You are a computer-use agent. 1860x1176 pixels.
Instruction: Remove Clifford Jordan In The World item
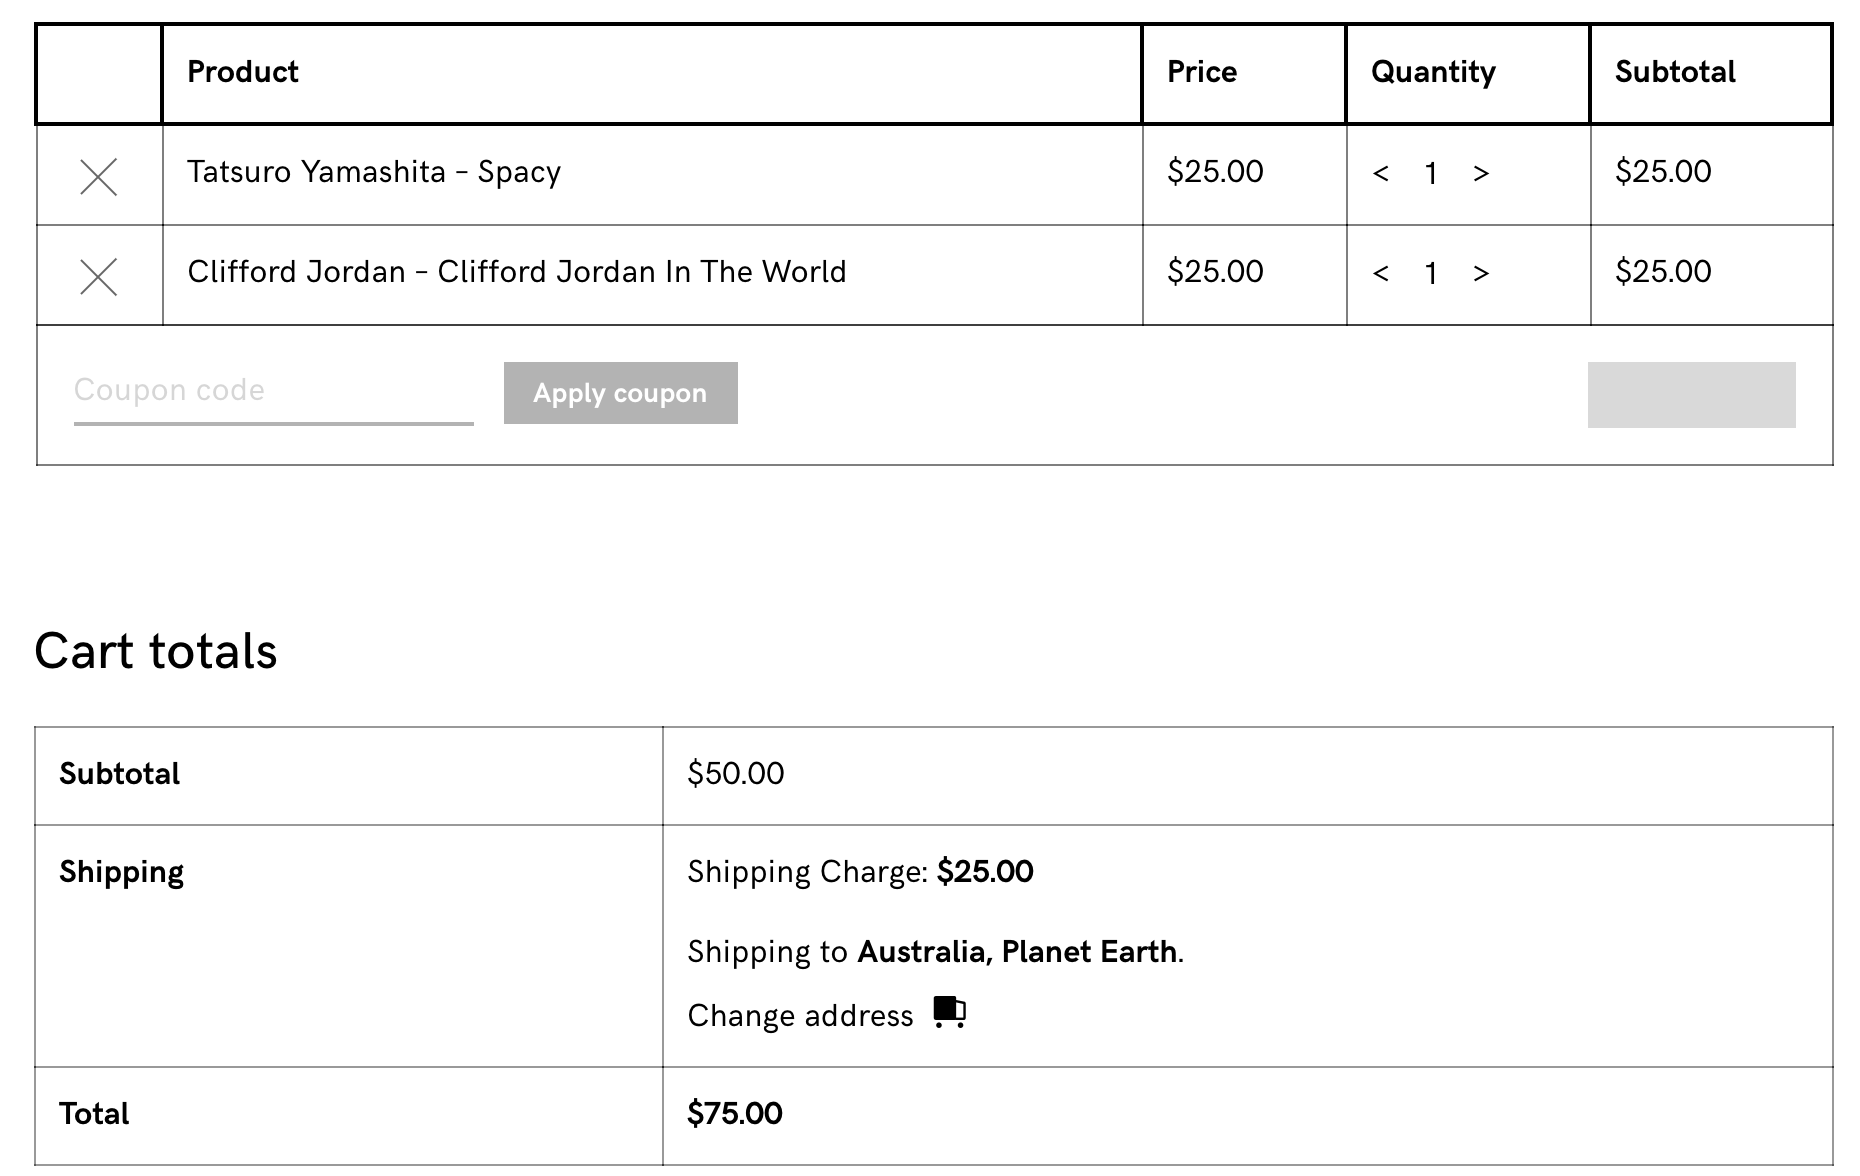point(98,277)
